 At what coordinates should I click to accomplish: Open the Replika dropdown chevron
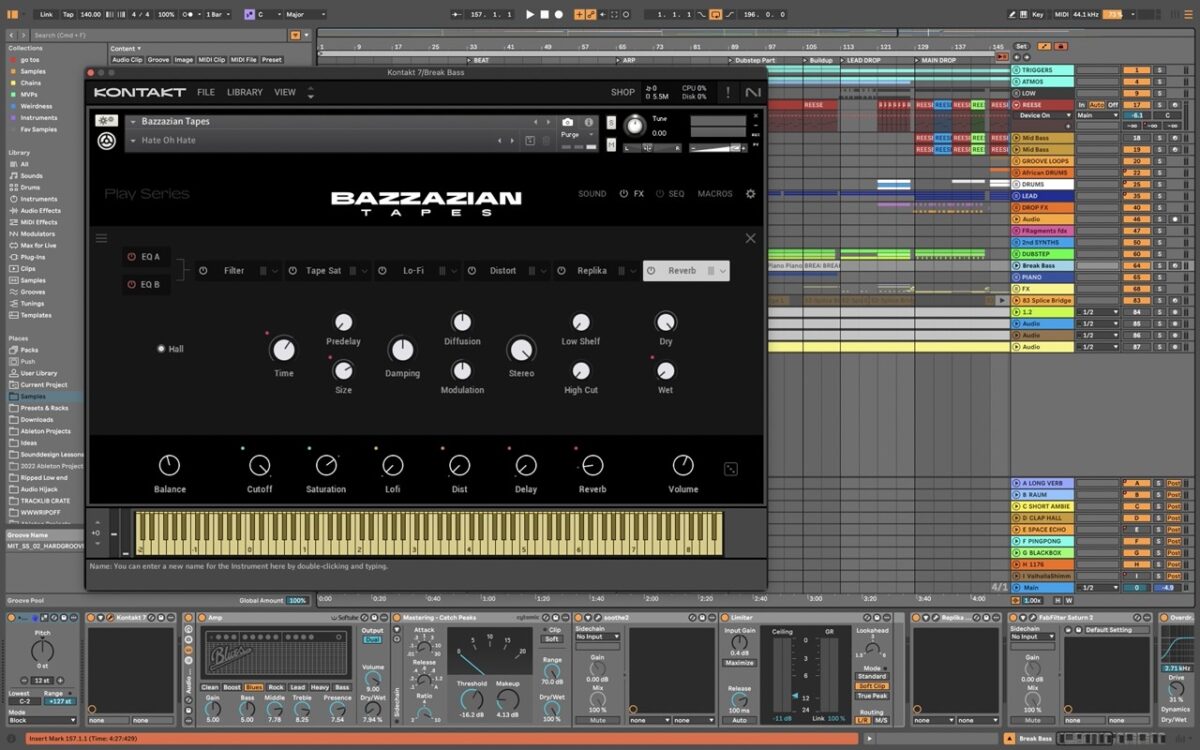[633, 271]
